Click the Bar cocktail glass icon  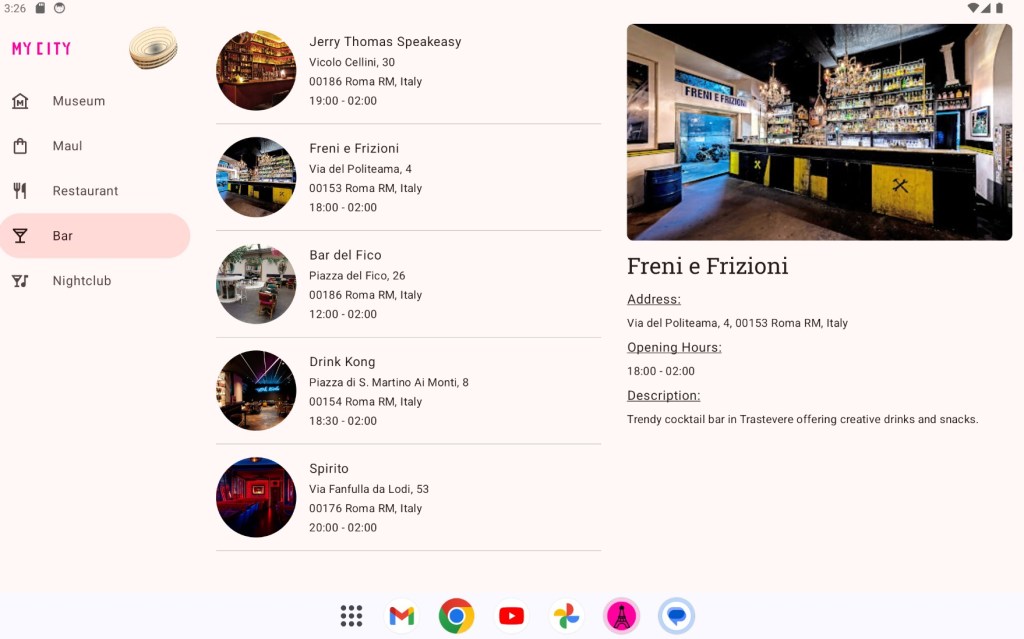pos(20,236)
